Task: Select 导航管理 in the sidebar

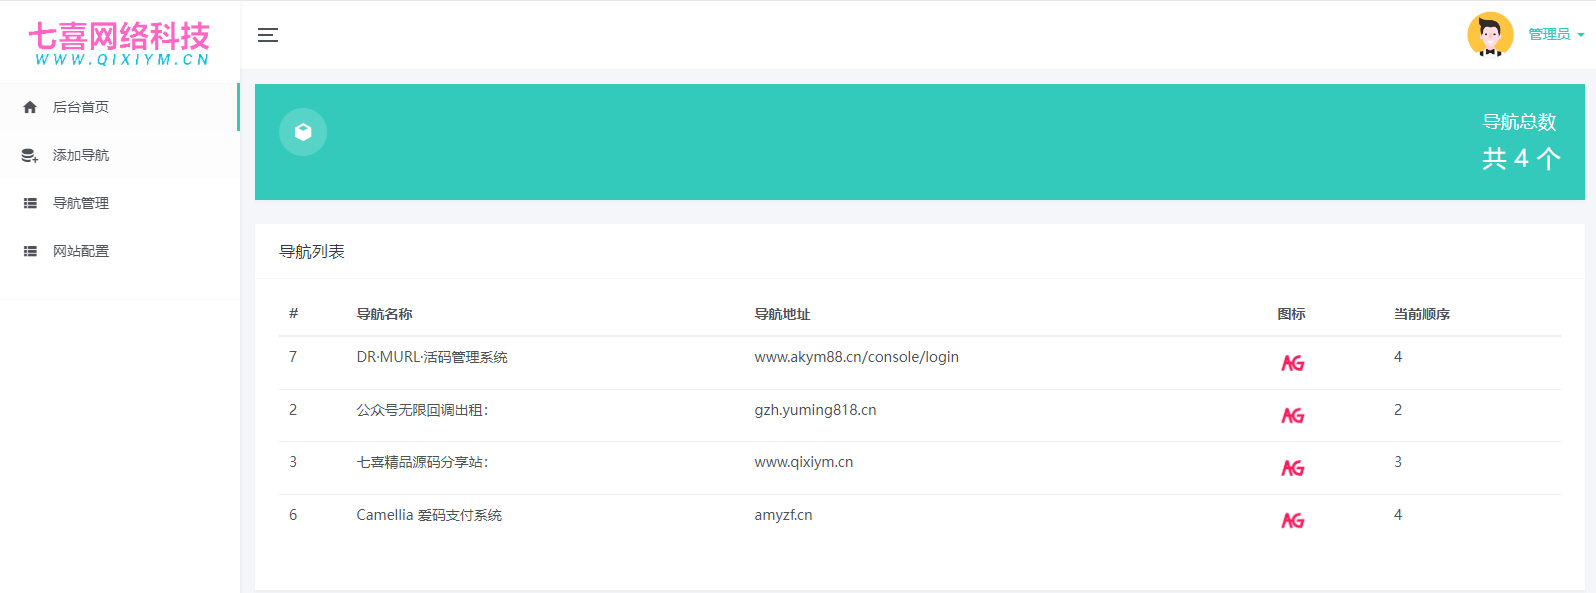Action: click(81, 203)
